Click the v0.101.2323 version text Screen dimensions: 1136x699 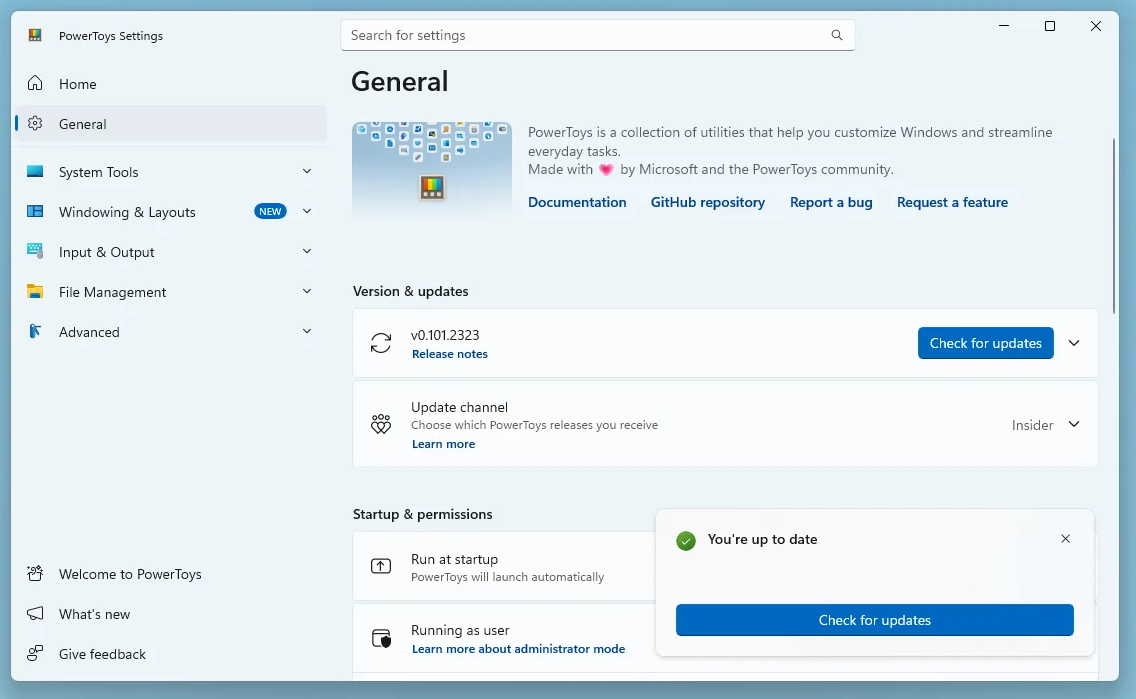point(445,335)
